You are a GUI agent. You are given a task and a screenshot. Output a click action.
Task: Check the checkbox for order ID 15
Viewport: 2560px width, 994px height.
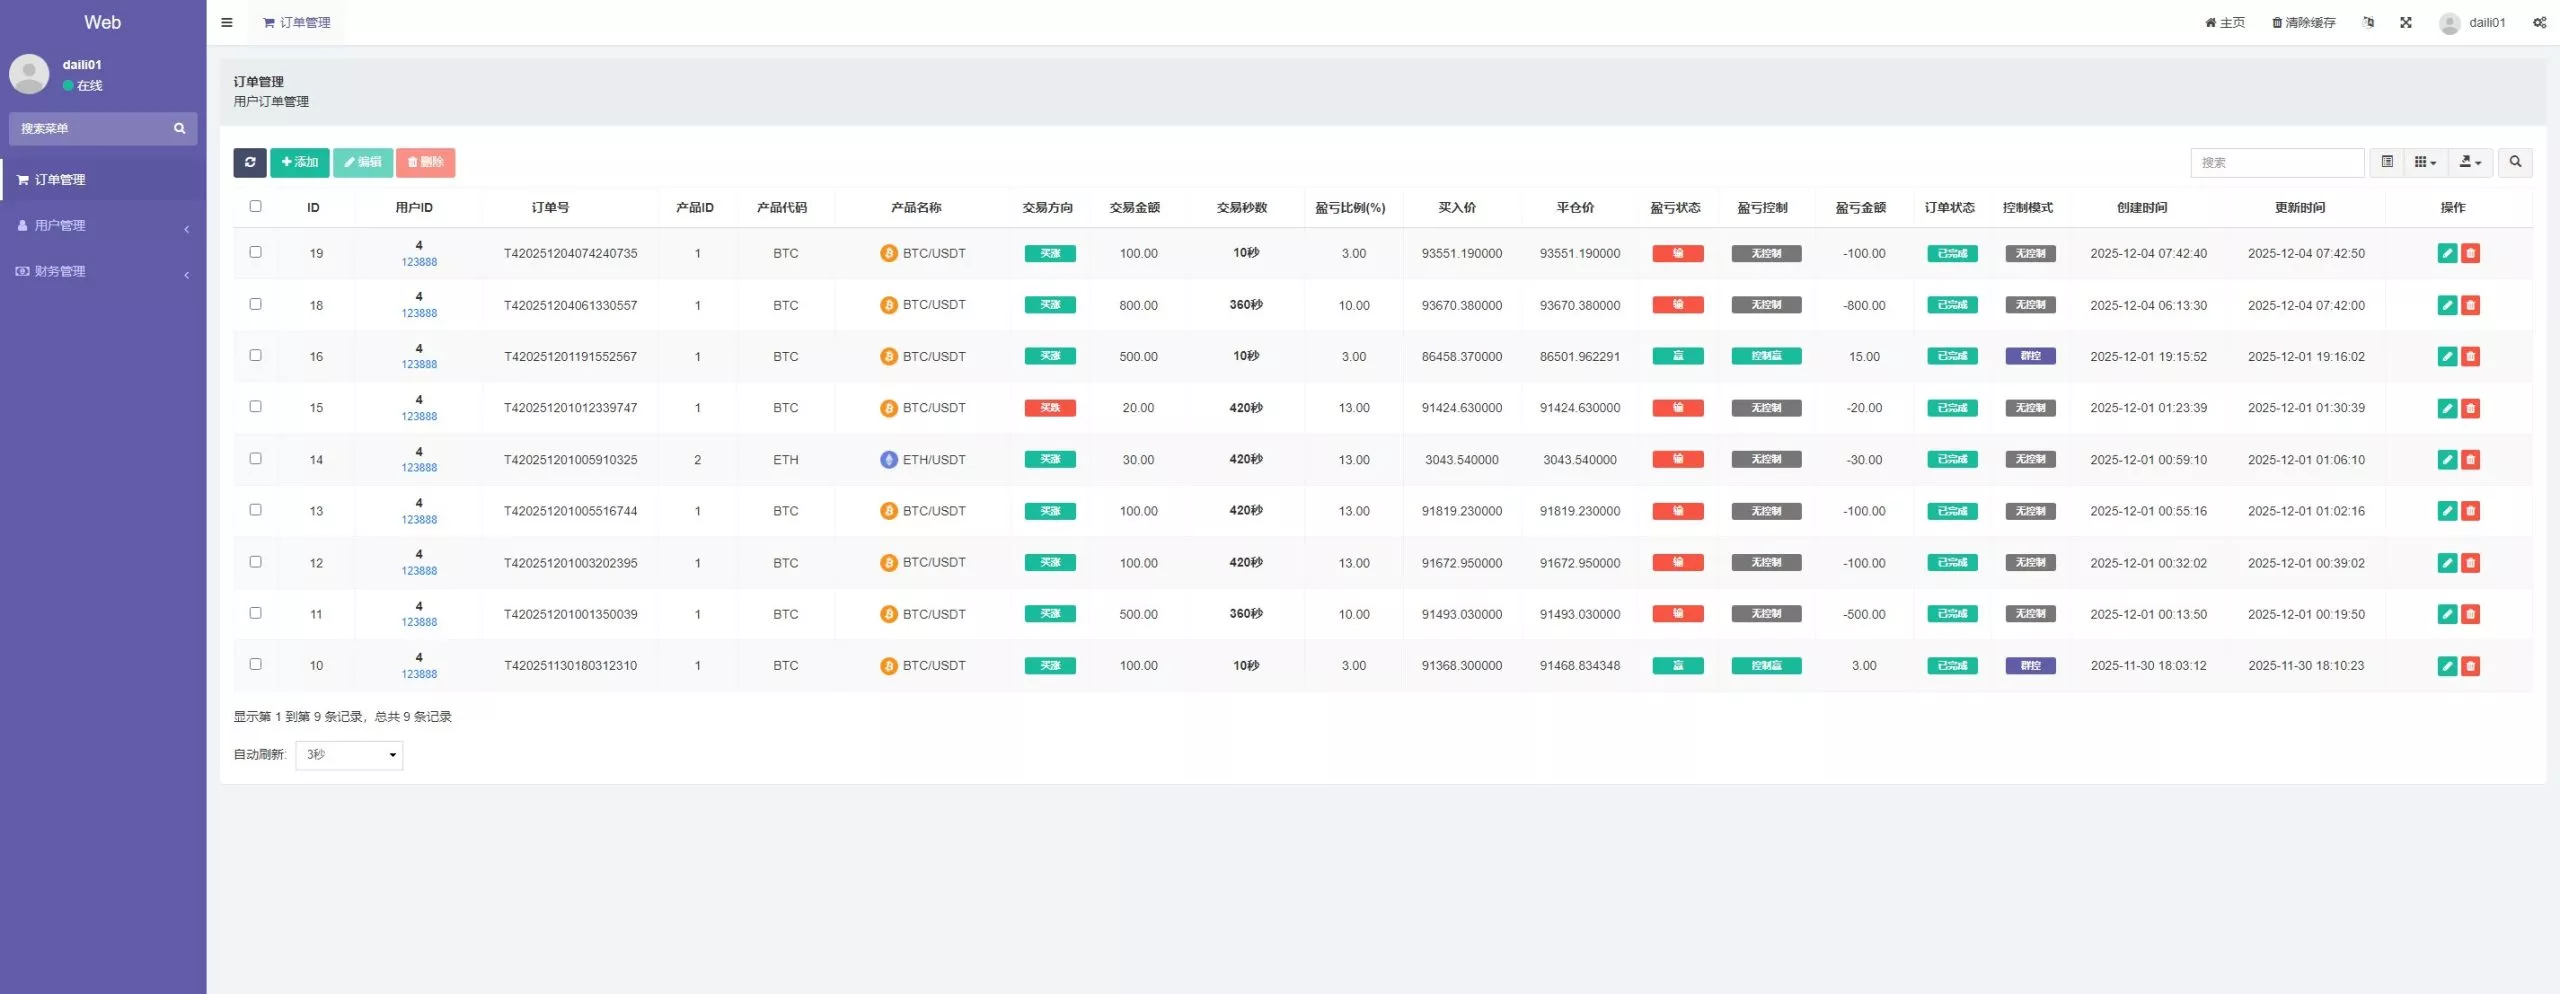click(x=255, y=406)
